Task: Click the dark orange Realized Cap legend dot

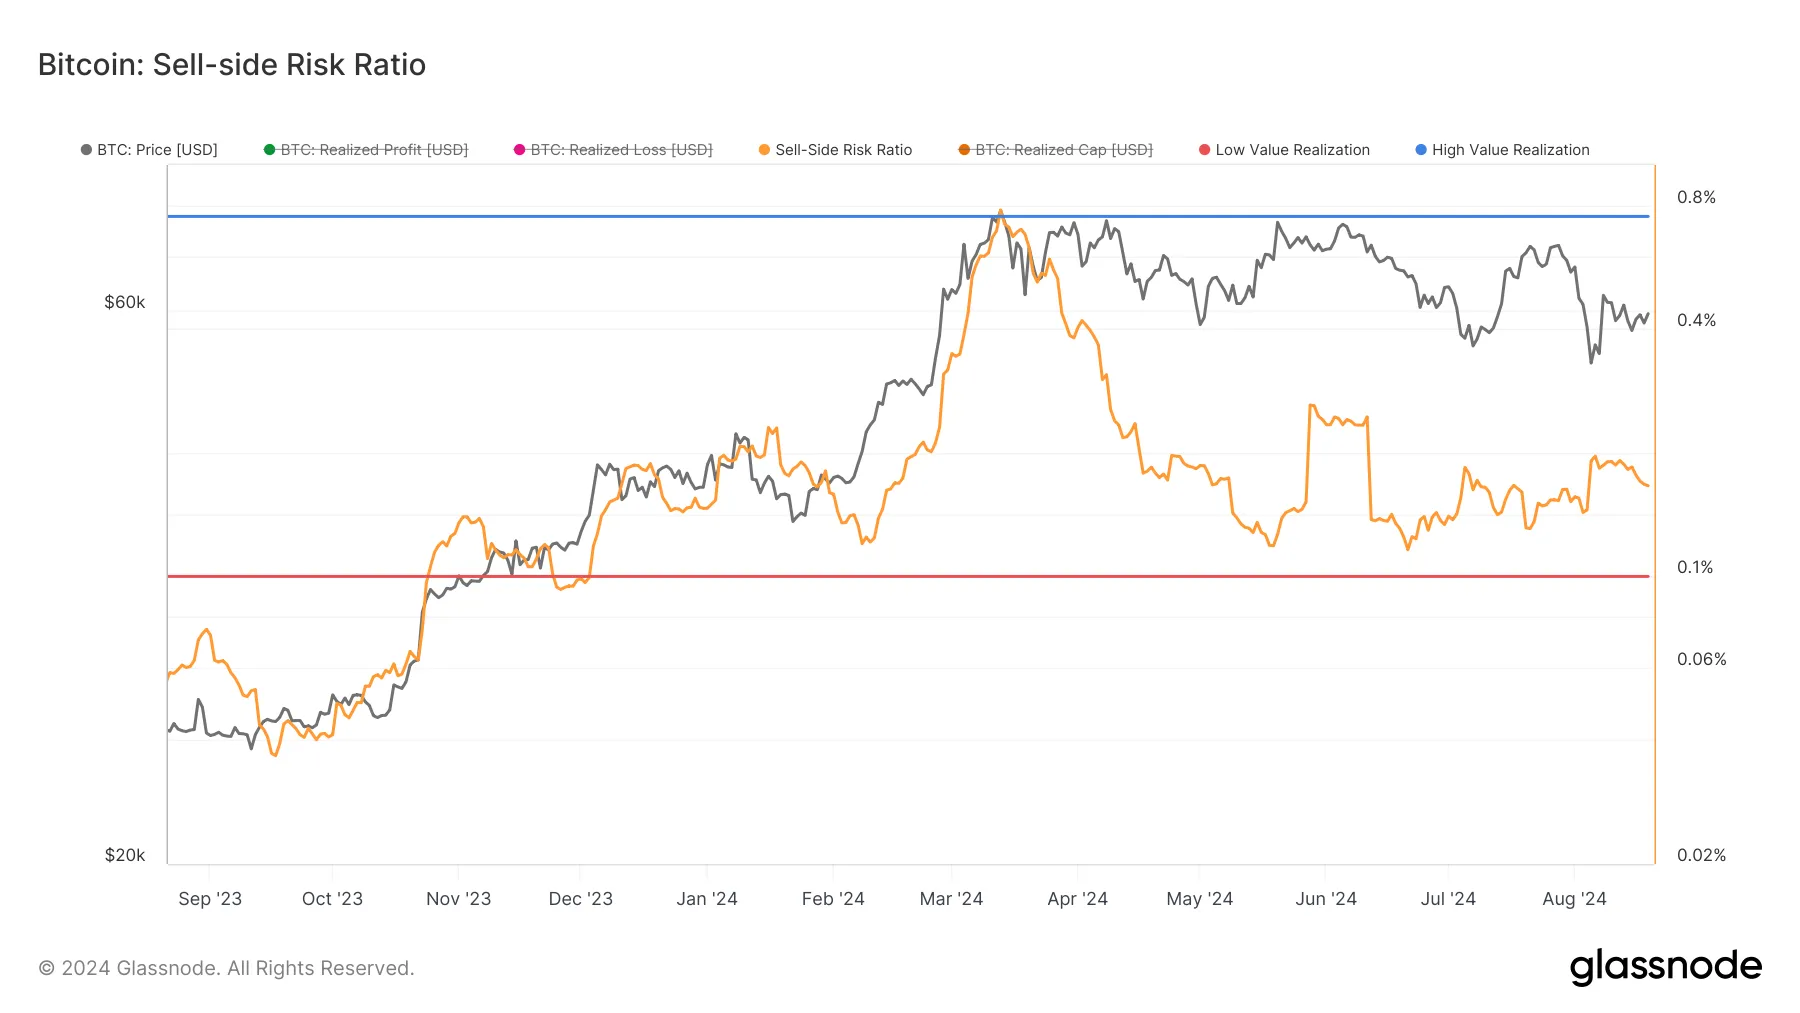Action: 962,150
